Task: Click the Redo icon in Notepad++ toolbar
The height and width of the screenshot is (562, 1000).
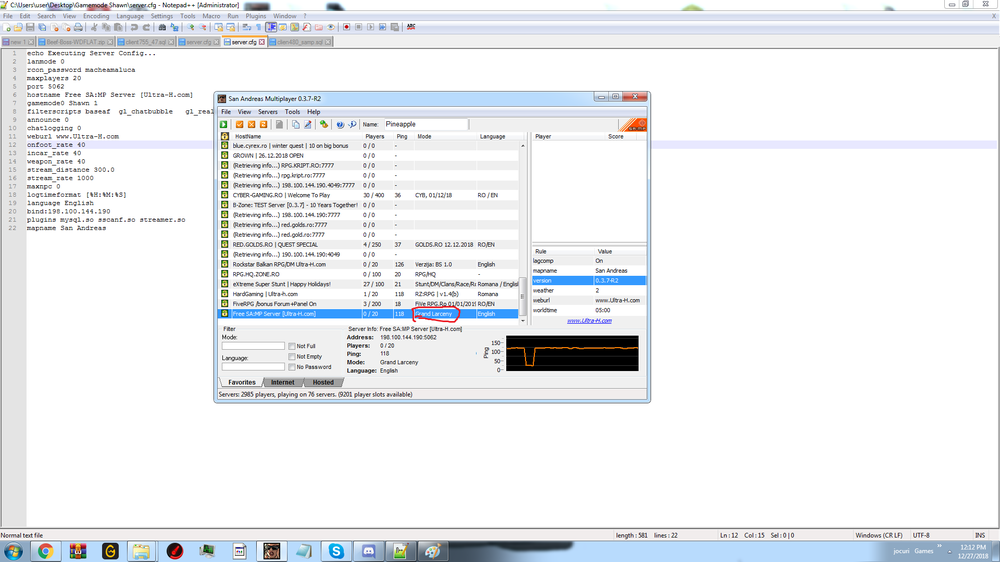Action: [x=146, y=27]
